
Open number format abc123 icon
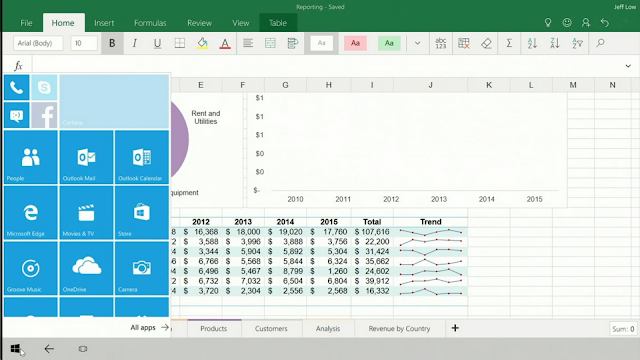click(x=441, y=43)
